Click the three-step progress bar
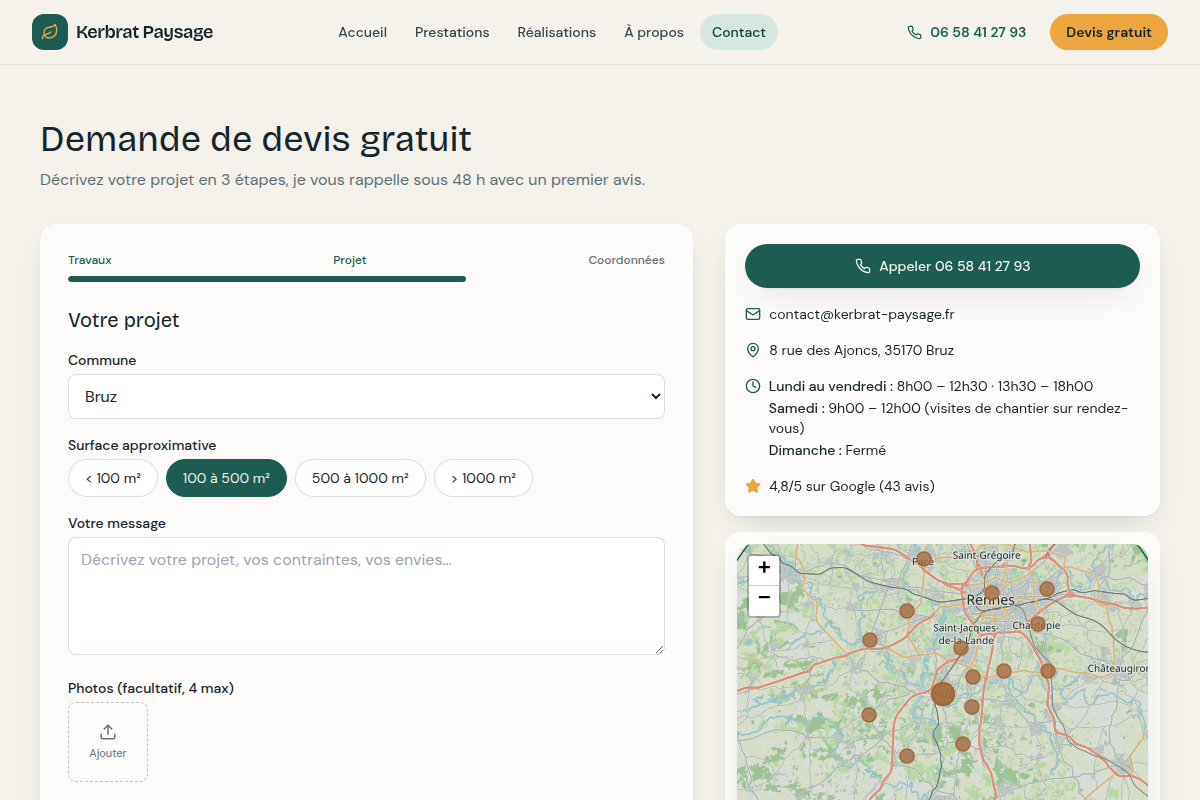This screenshot has height=800, width=1200. point(366,279)
